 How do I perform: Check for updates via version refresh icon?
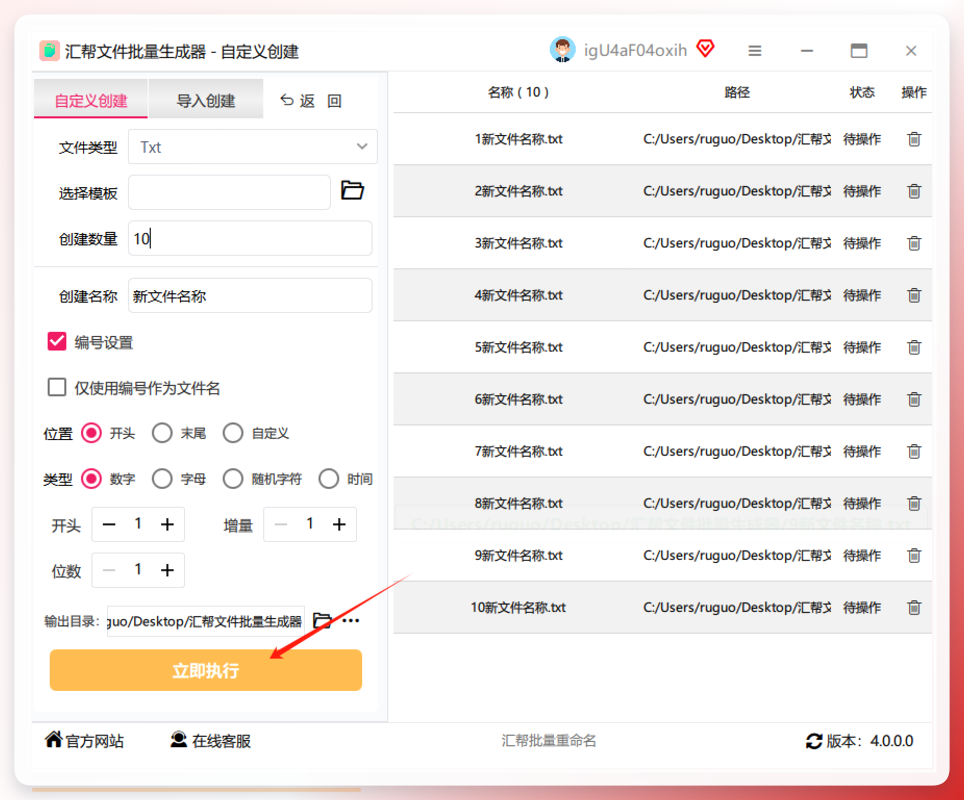click(x=814, y=742)
